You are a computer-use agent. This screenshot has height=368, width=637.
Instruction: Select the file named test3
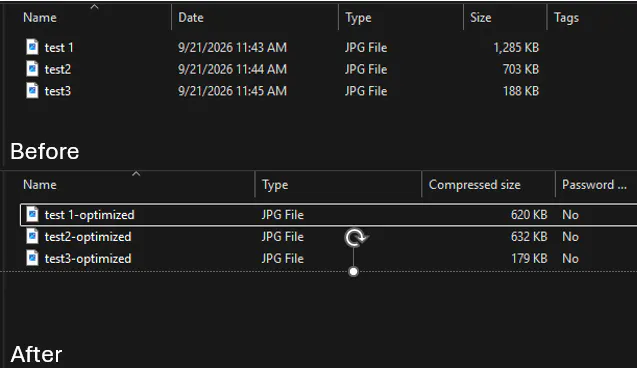(x=58, y=91)
